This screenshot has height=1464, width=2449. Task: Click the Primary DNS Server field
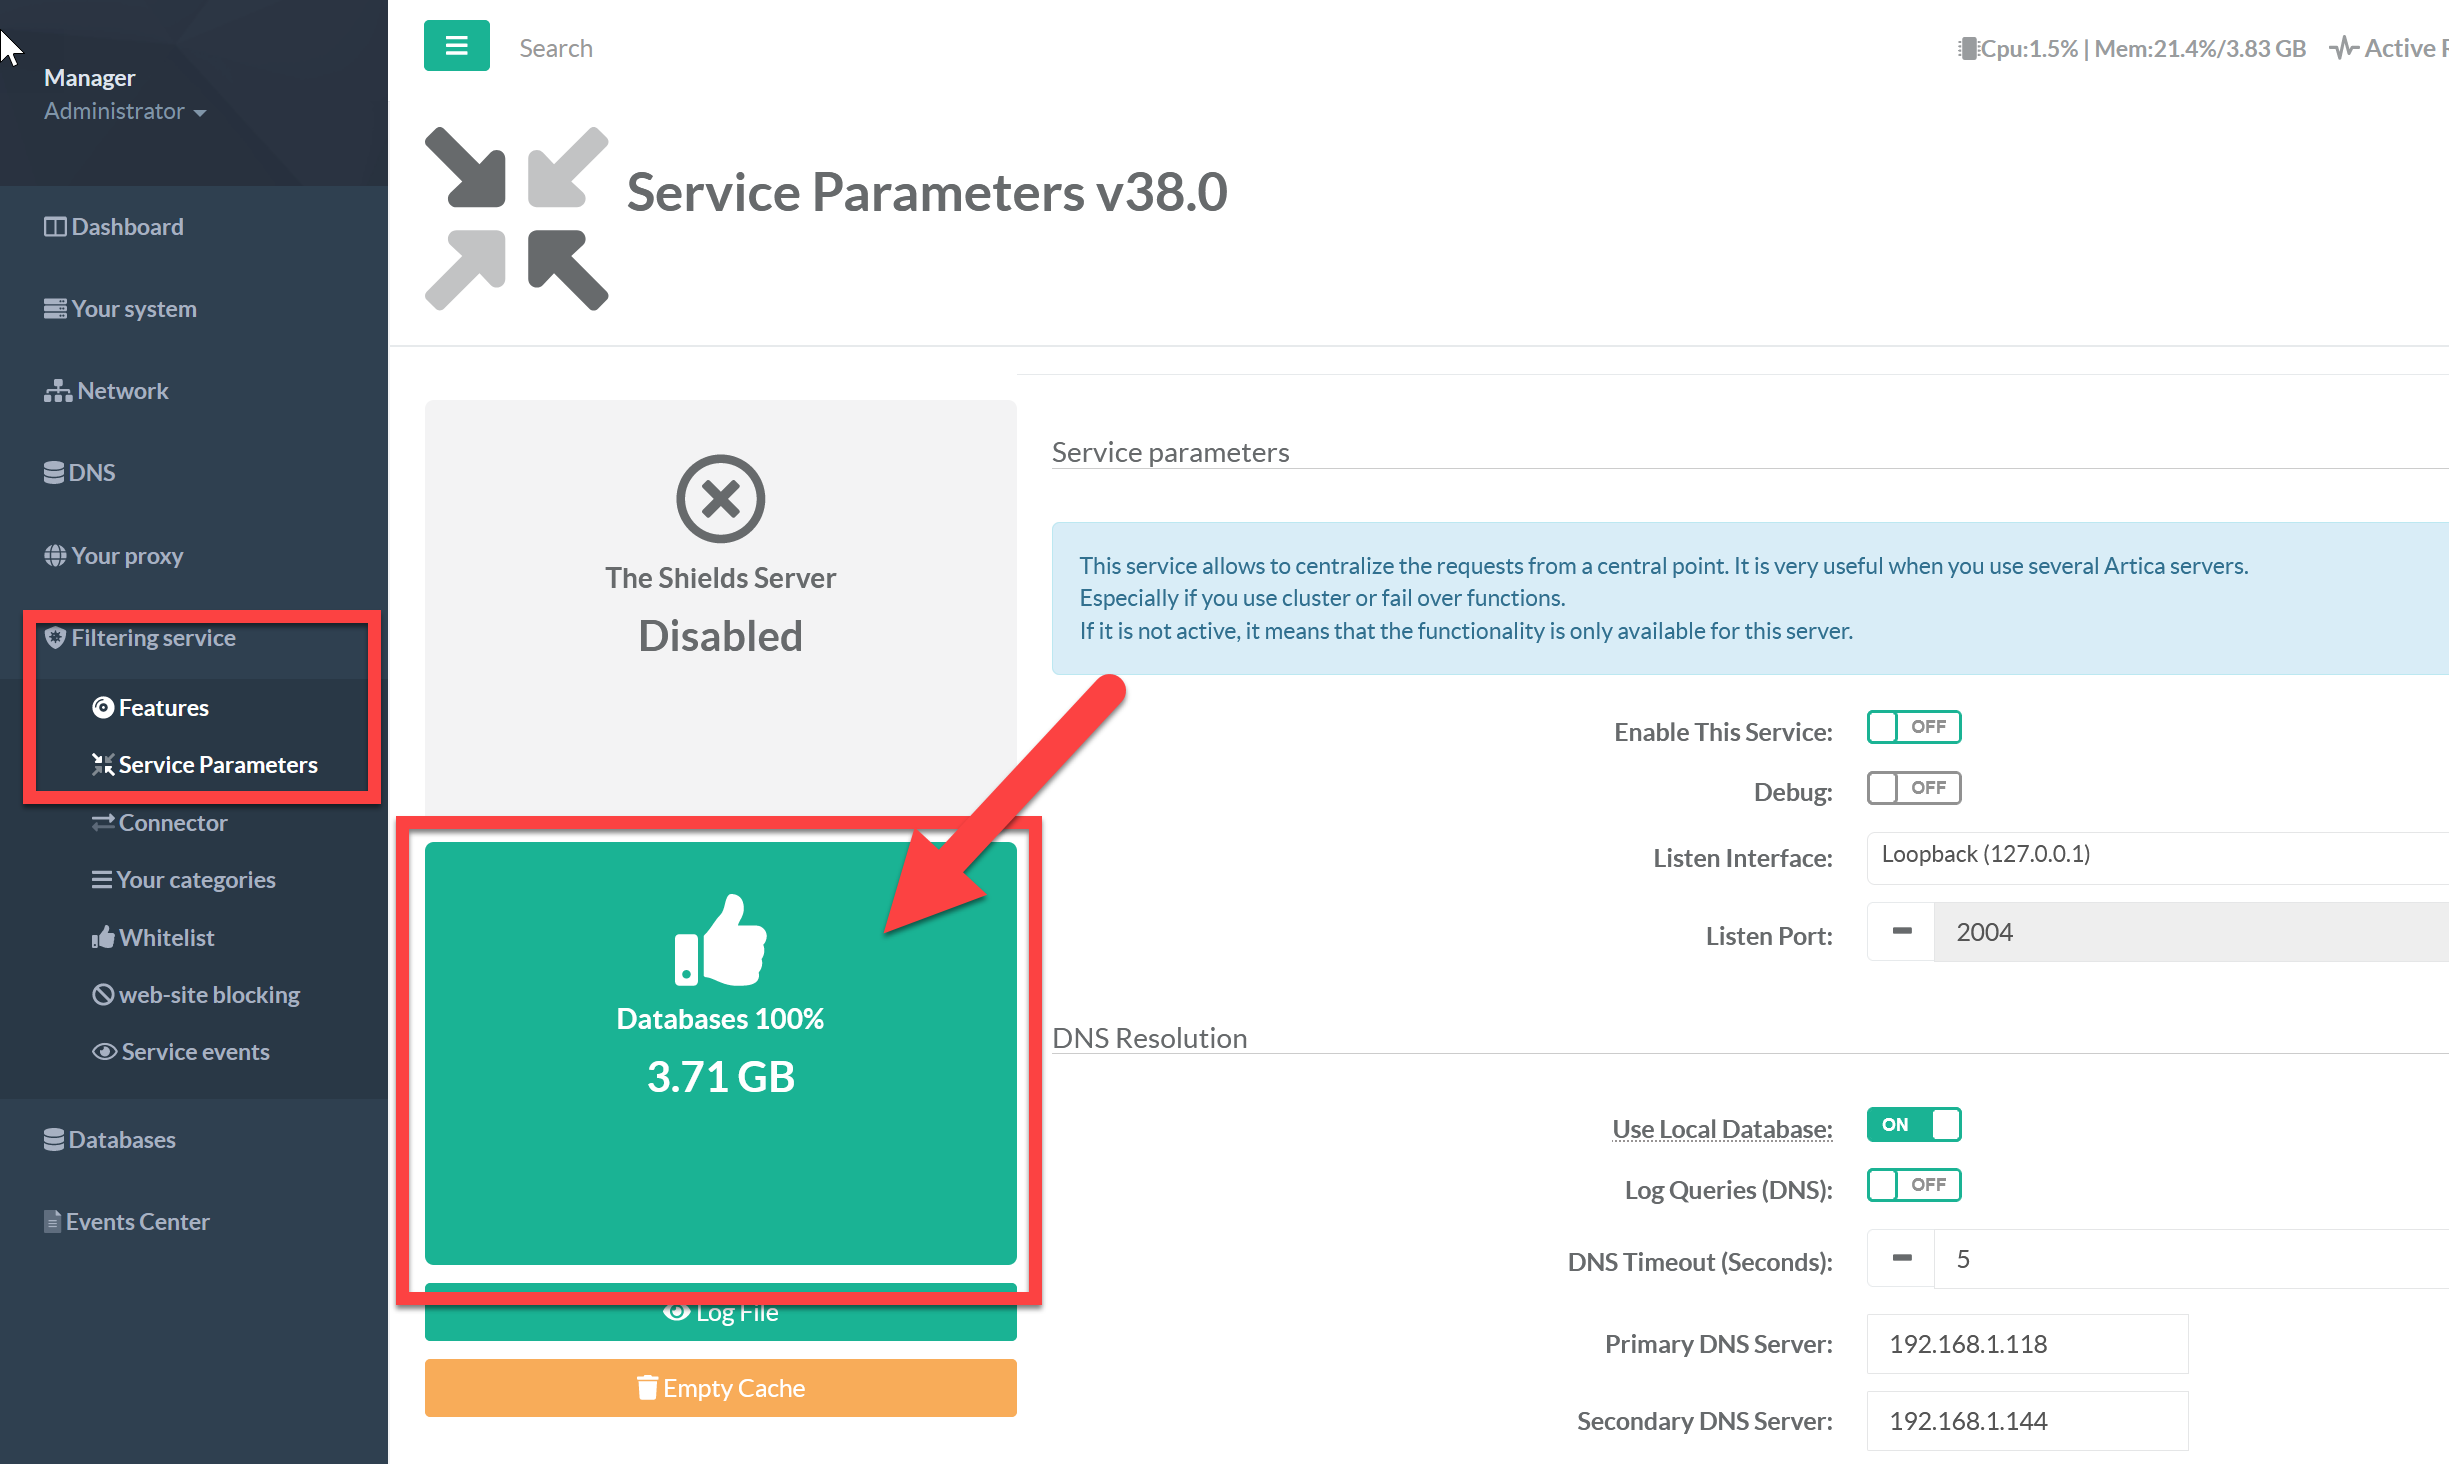[2026, 1344]
